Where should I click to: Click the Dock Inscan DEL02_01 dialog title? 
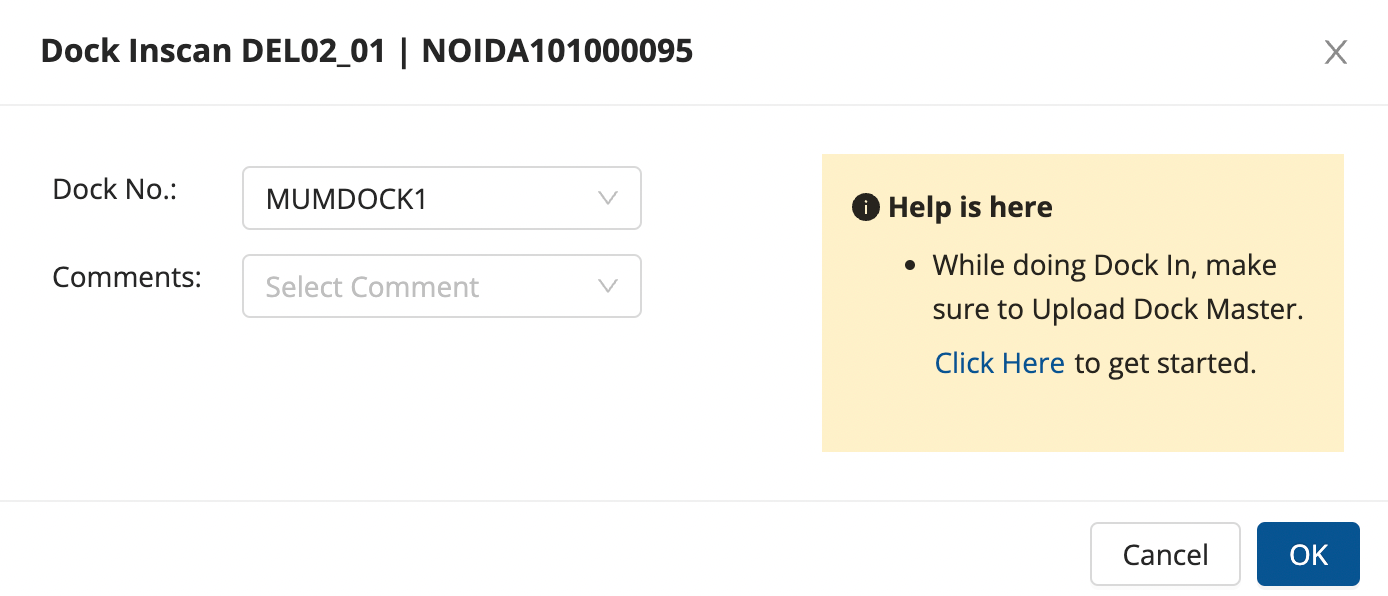213,52
